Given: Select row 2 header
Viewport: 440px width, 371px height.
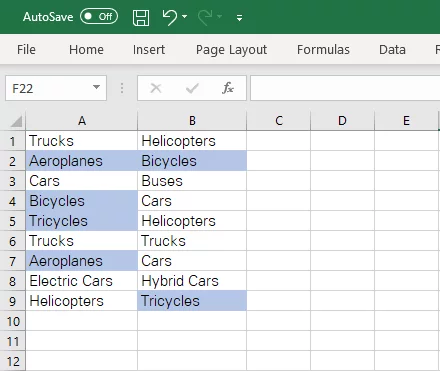Looking at the screenshot, I should pos(13,161).
